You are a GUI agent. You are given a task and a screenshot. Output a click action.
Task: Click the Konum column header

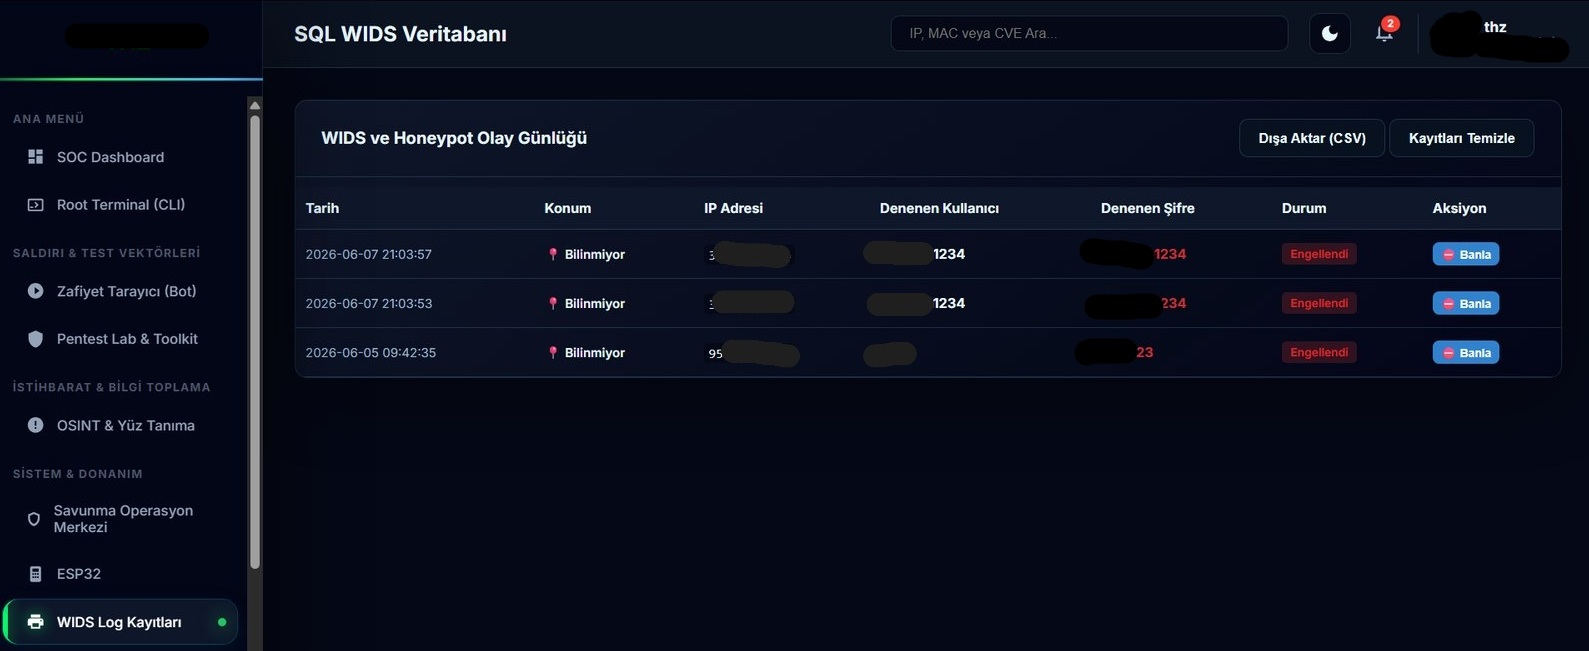567,208
